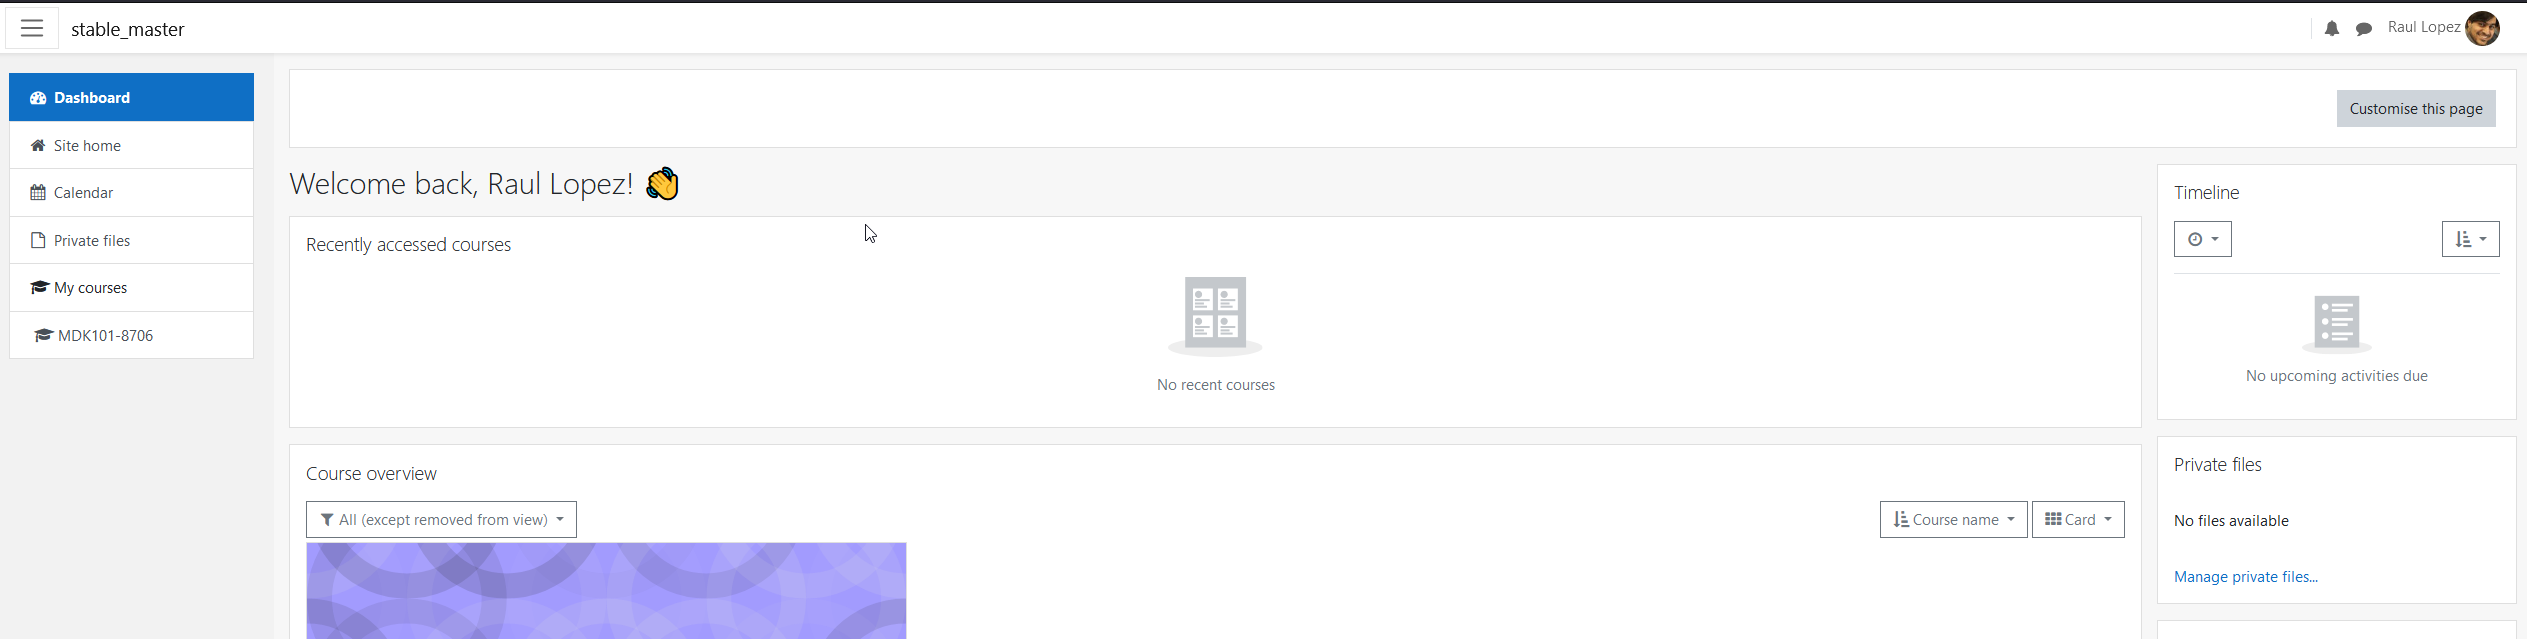This screenshot has height=639, width=2527.
Task: Open the Course name sort dropdown
Action: pyautogui.click(x=1954, y=520)
